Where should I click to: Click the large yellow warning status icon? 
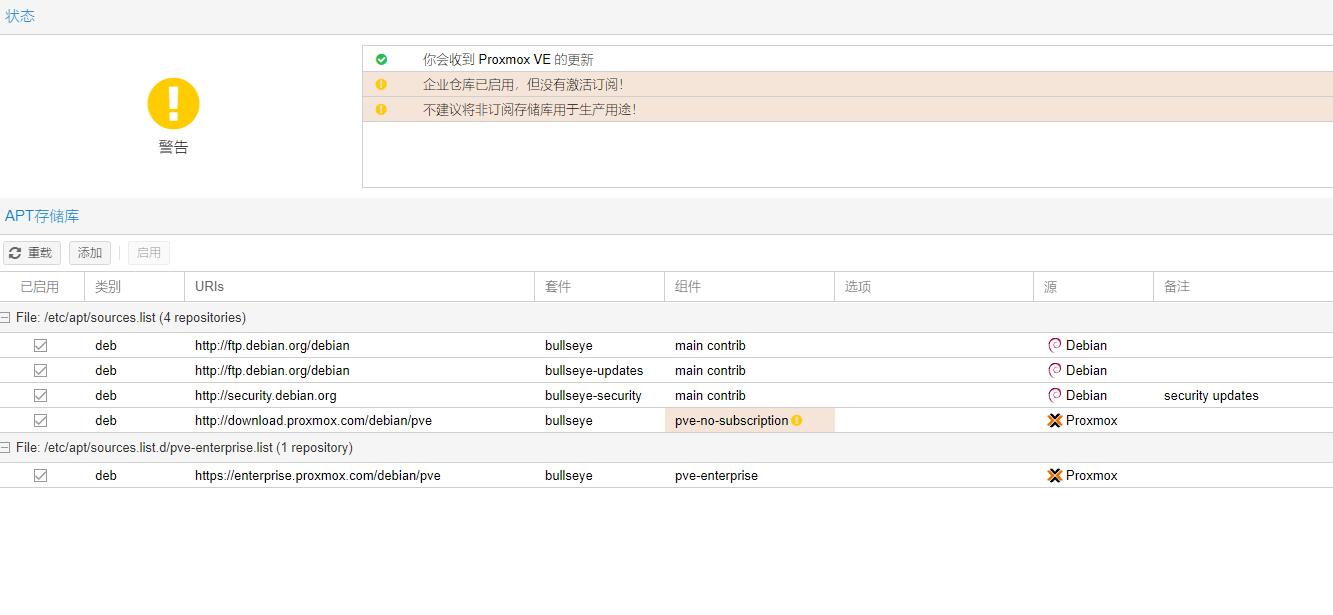(x=173, y=104)
